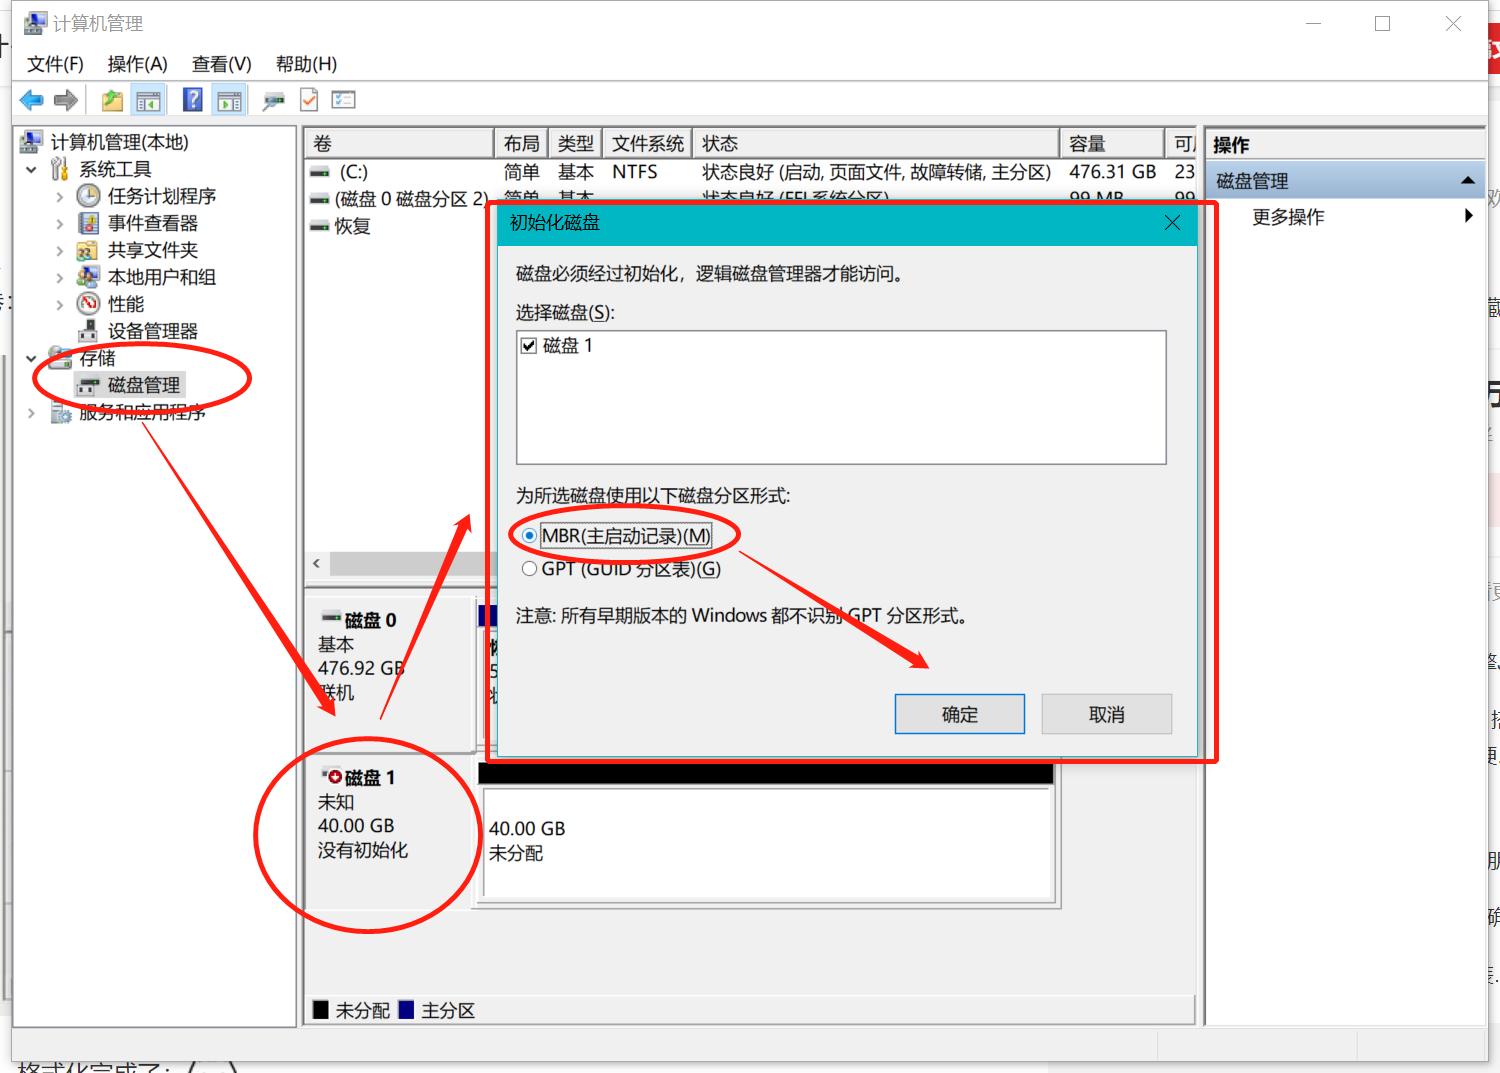This screenshot has height=1073, width=1500.
Task: Select the 共享文件夹 folder icon
Action: tap(89, 250)
